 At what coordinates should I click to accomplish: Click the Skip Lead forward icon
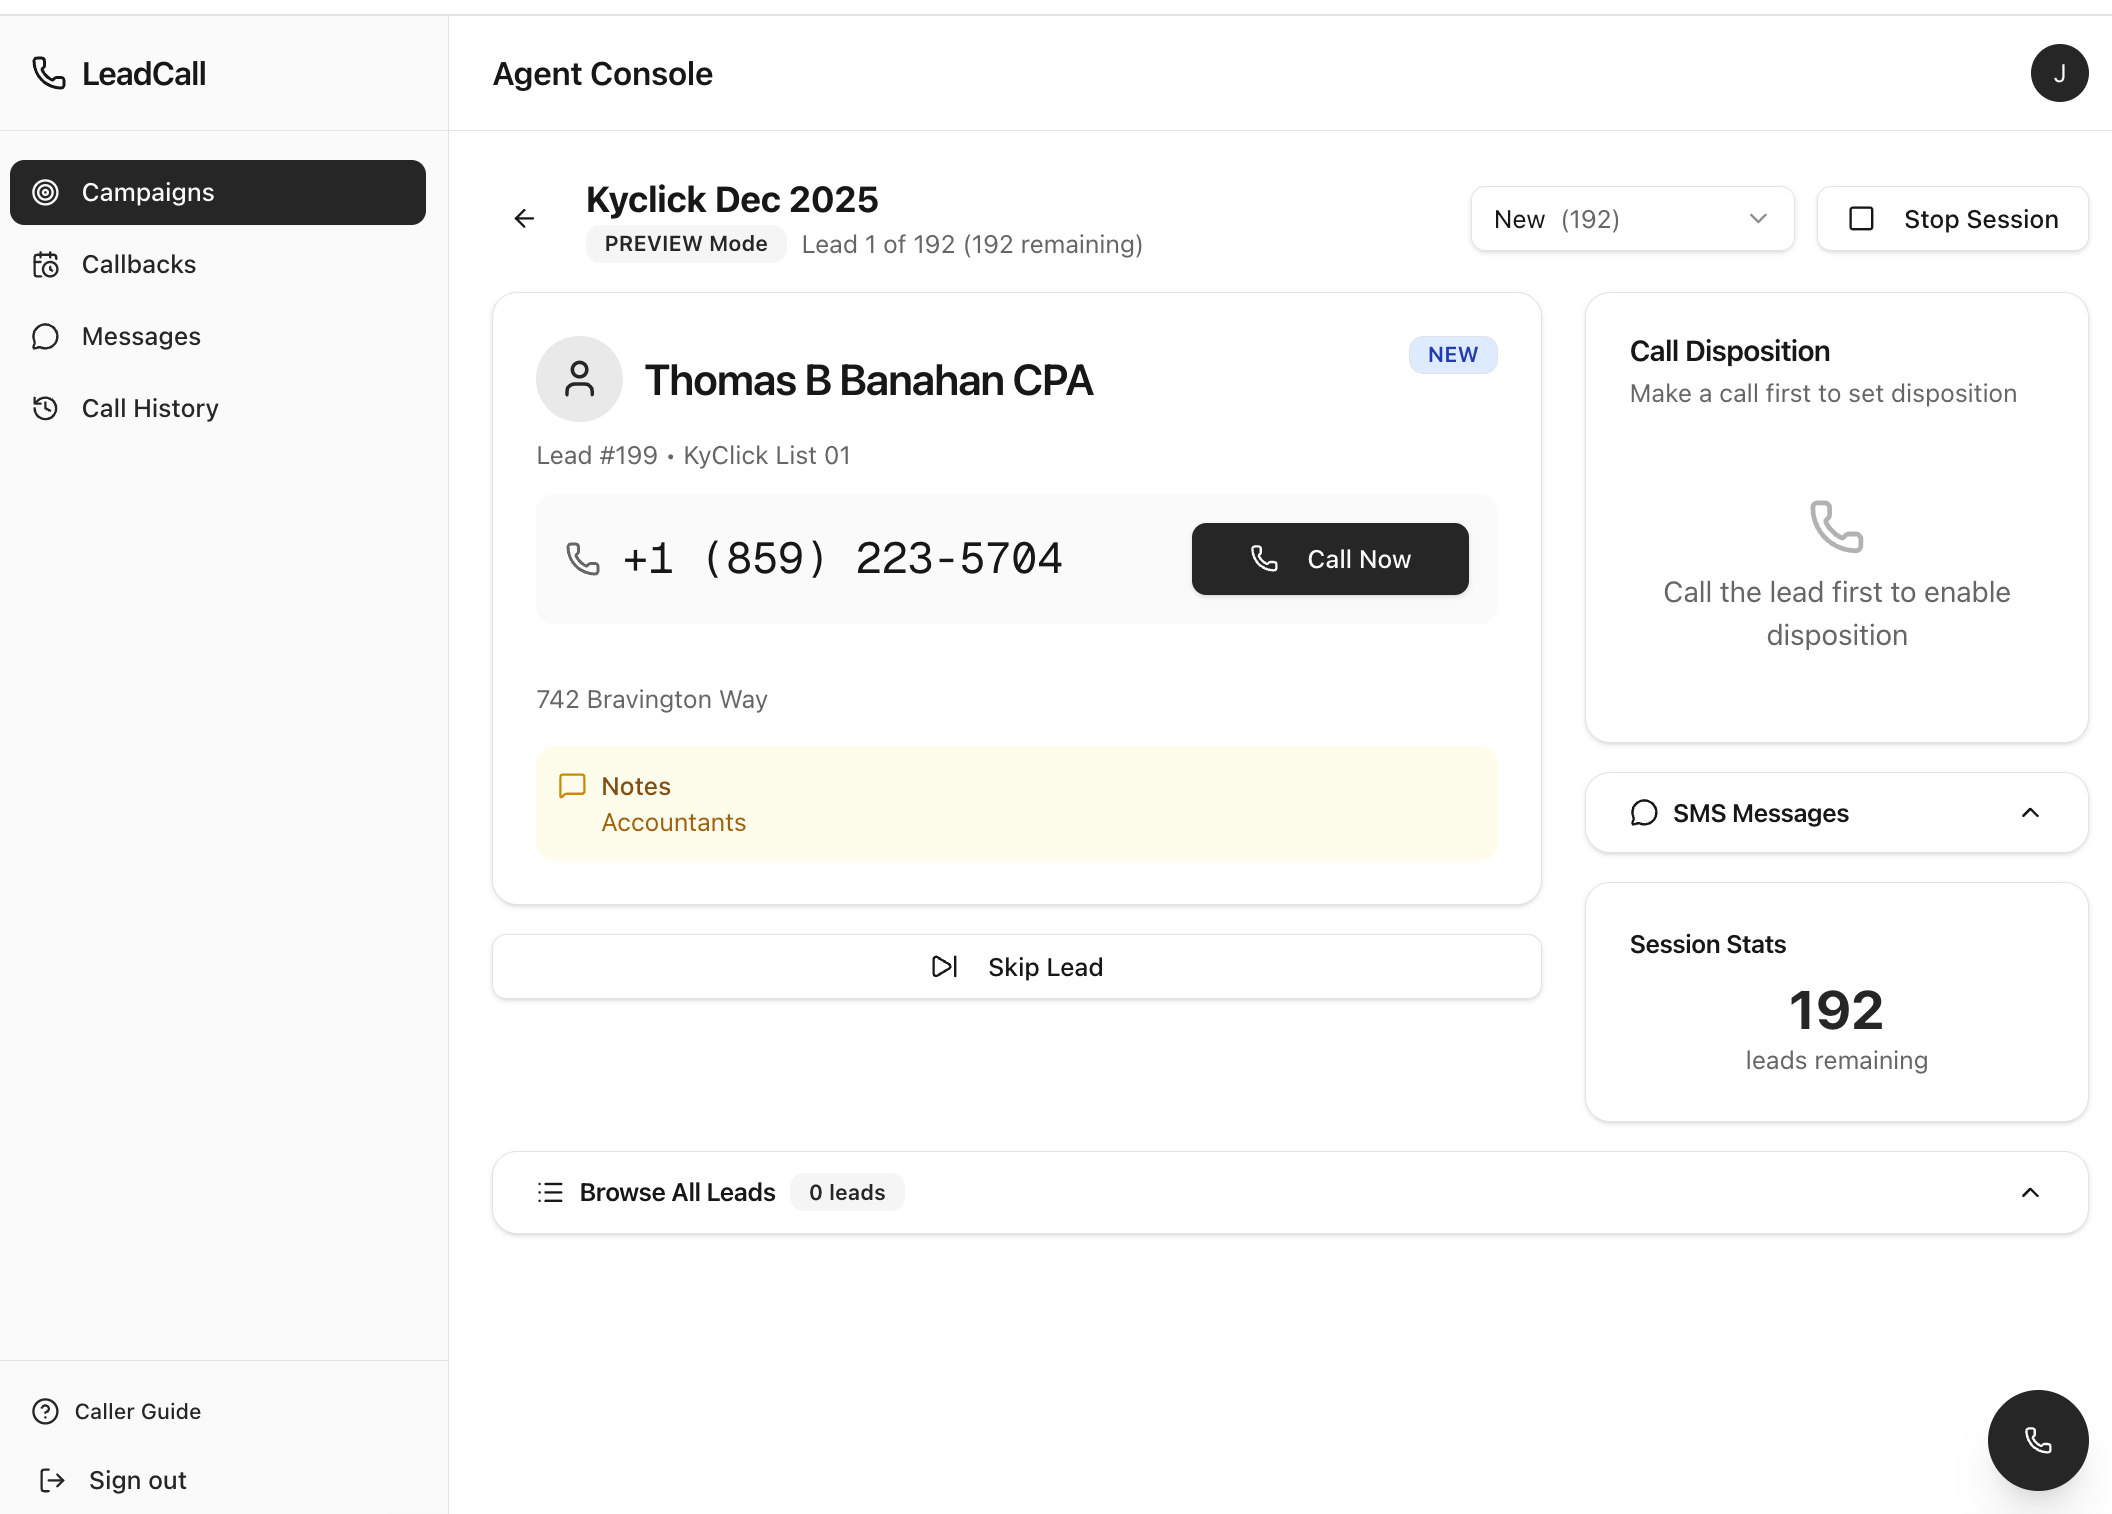[945, 967]
